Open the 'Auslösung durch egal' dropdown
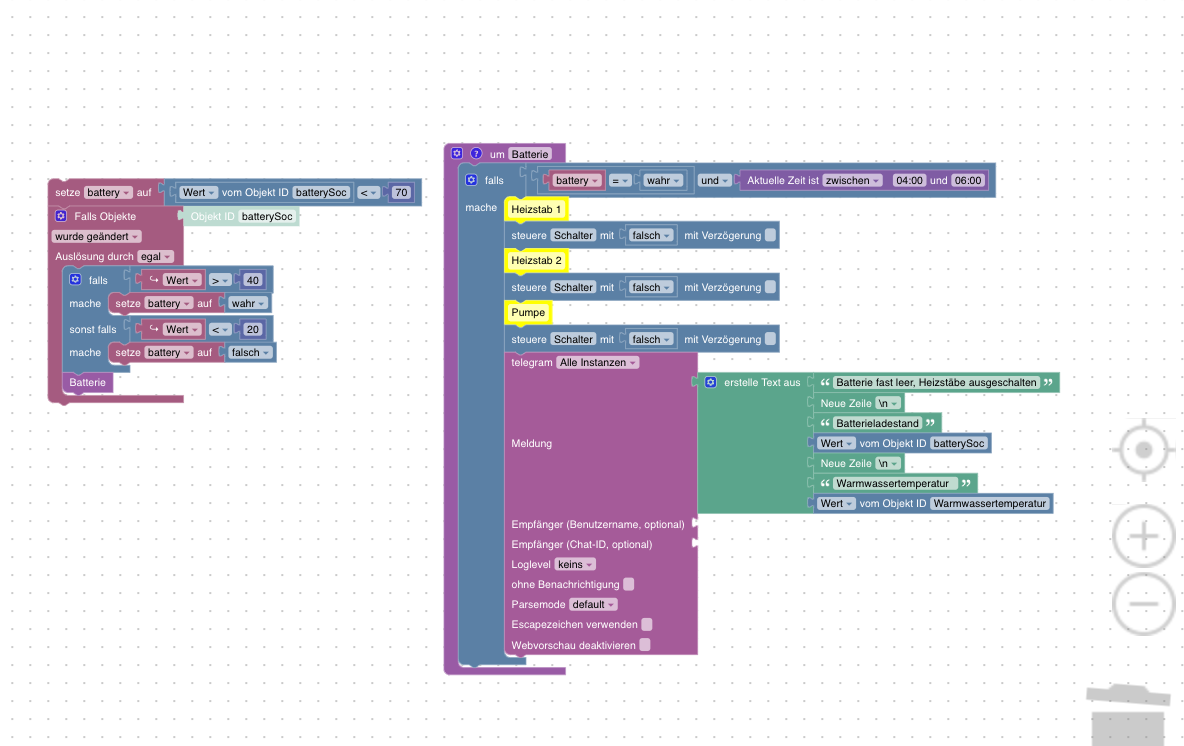The width and height of the screenshot is (1184, 746). point(156,257)
